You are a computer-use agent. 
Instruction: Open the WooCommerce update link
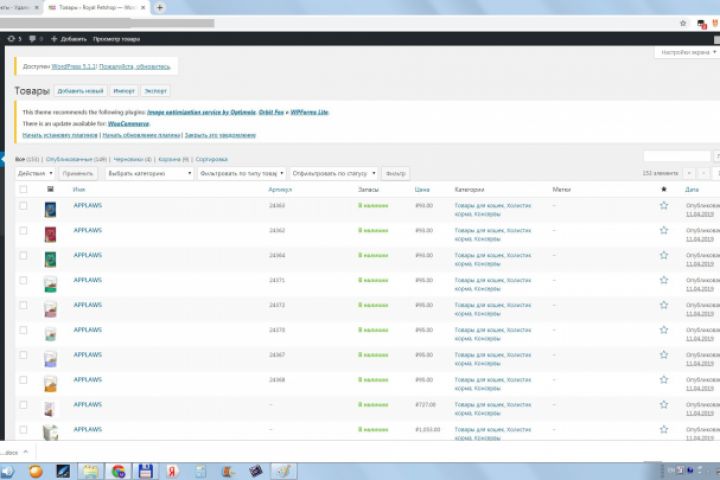point(128,124)
